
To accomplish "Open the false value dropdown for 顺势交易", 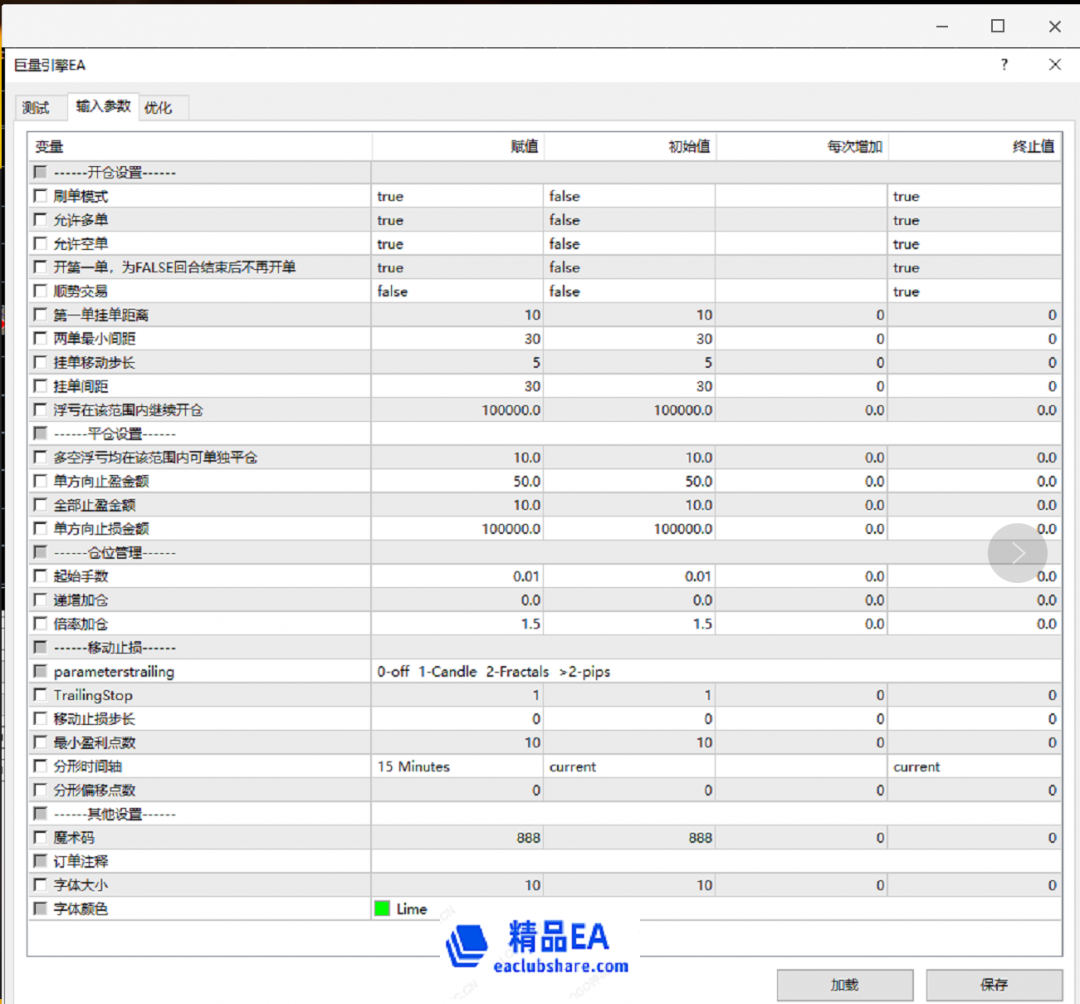I will (455, 291).
